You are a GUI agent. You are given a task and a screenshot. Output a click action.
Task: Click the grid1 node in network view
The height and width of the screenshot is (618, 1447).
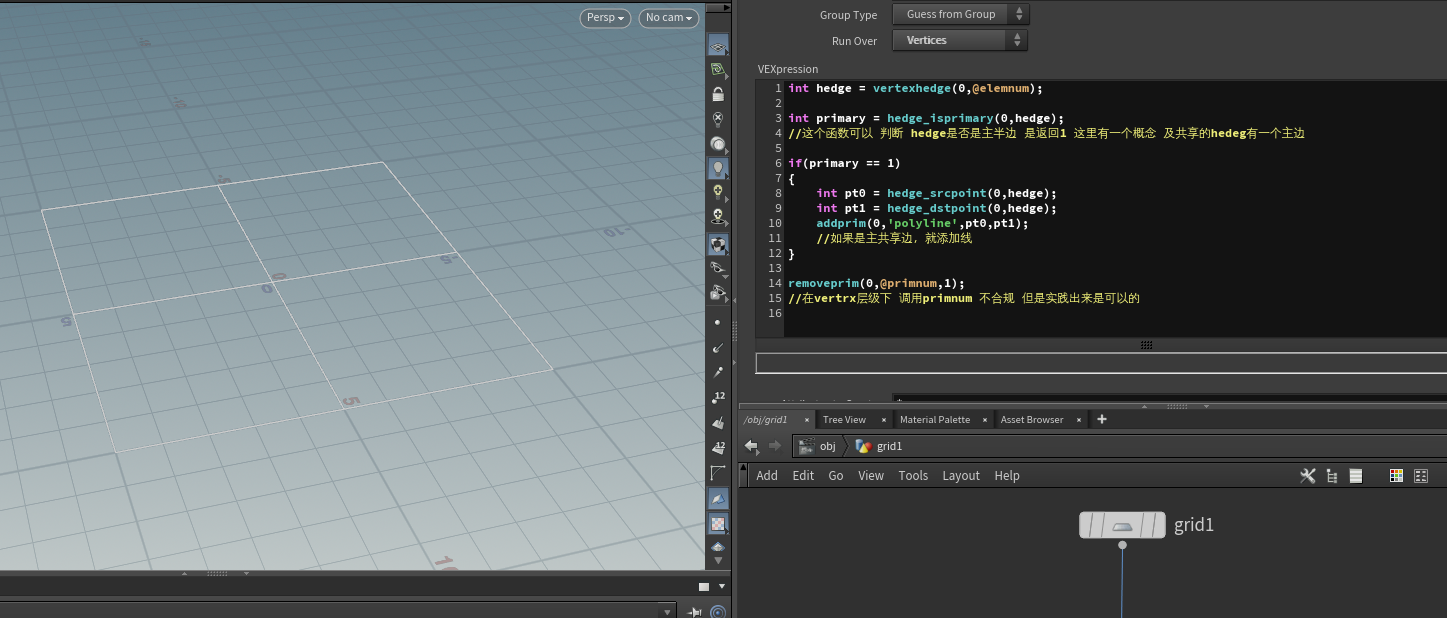(x=1122, y=525)
